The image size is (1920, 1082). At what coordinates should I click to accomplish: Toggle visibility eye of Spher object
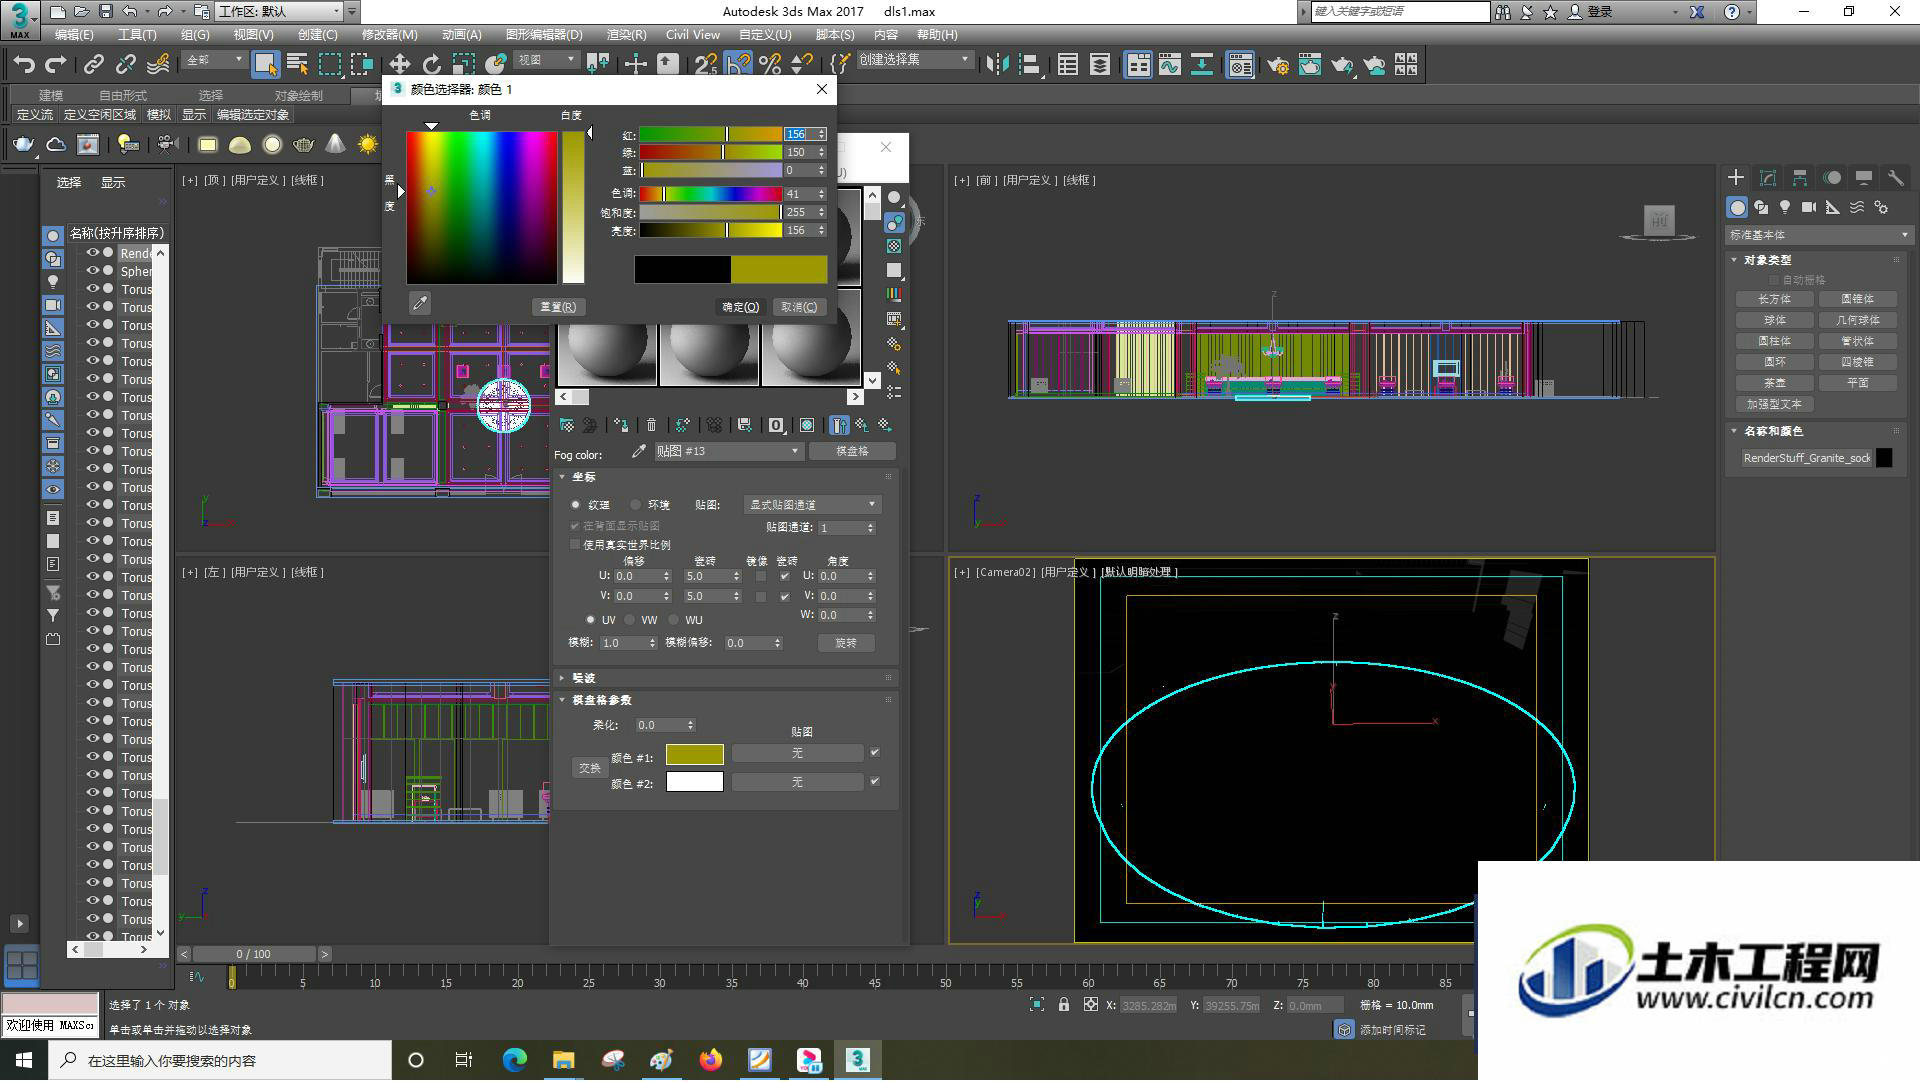92,271
